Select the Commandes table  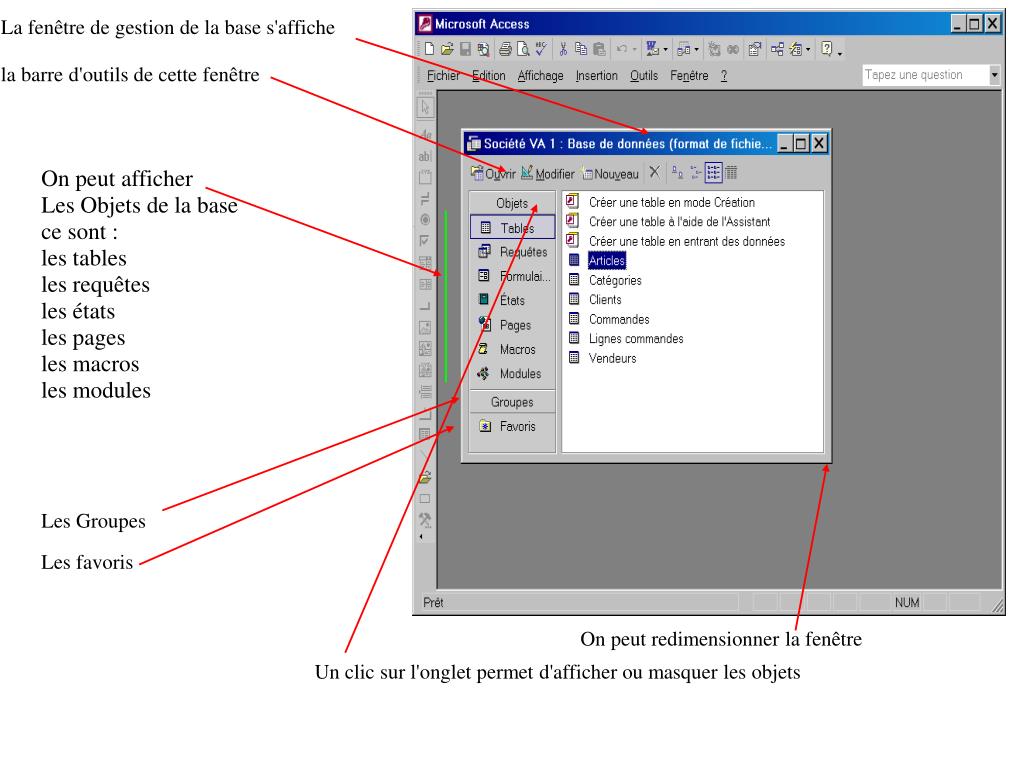click(609, 319)
